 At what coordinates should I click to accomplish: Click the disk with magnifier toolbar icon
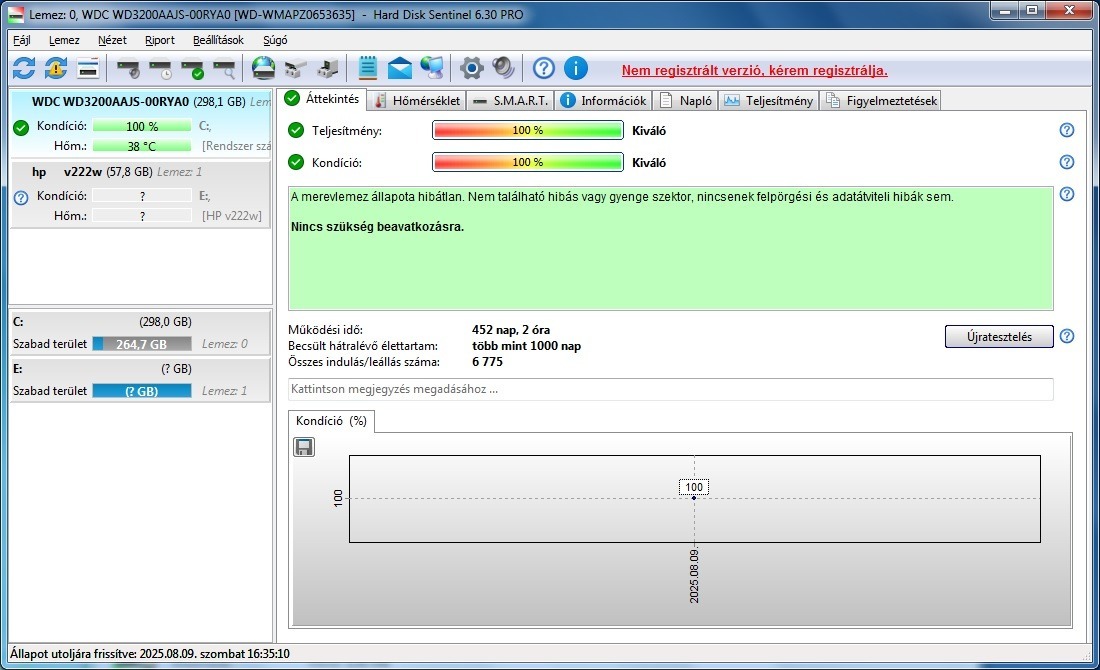coord(224,68)
